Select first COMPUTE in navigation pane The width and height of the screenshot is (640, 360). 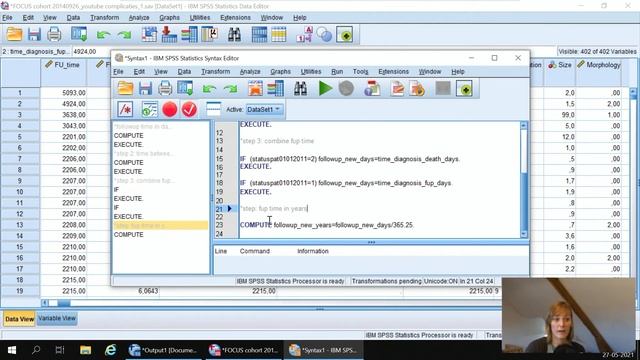click(x=129, y=136)
